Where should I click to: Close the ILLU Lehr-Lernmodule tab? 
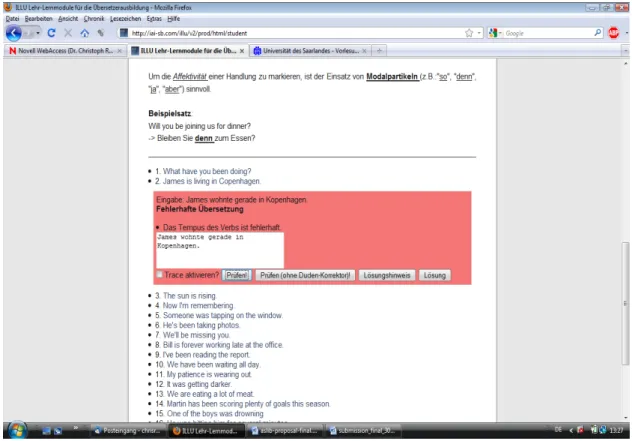pos(242,51)
